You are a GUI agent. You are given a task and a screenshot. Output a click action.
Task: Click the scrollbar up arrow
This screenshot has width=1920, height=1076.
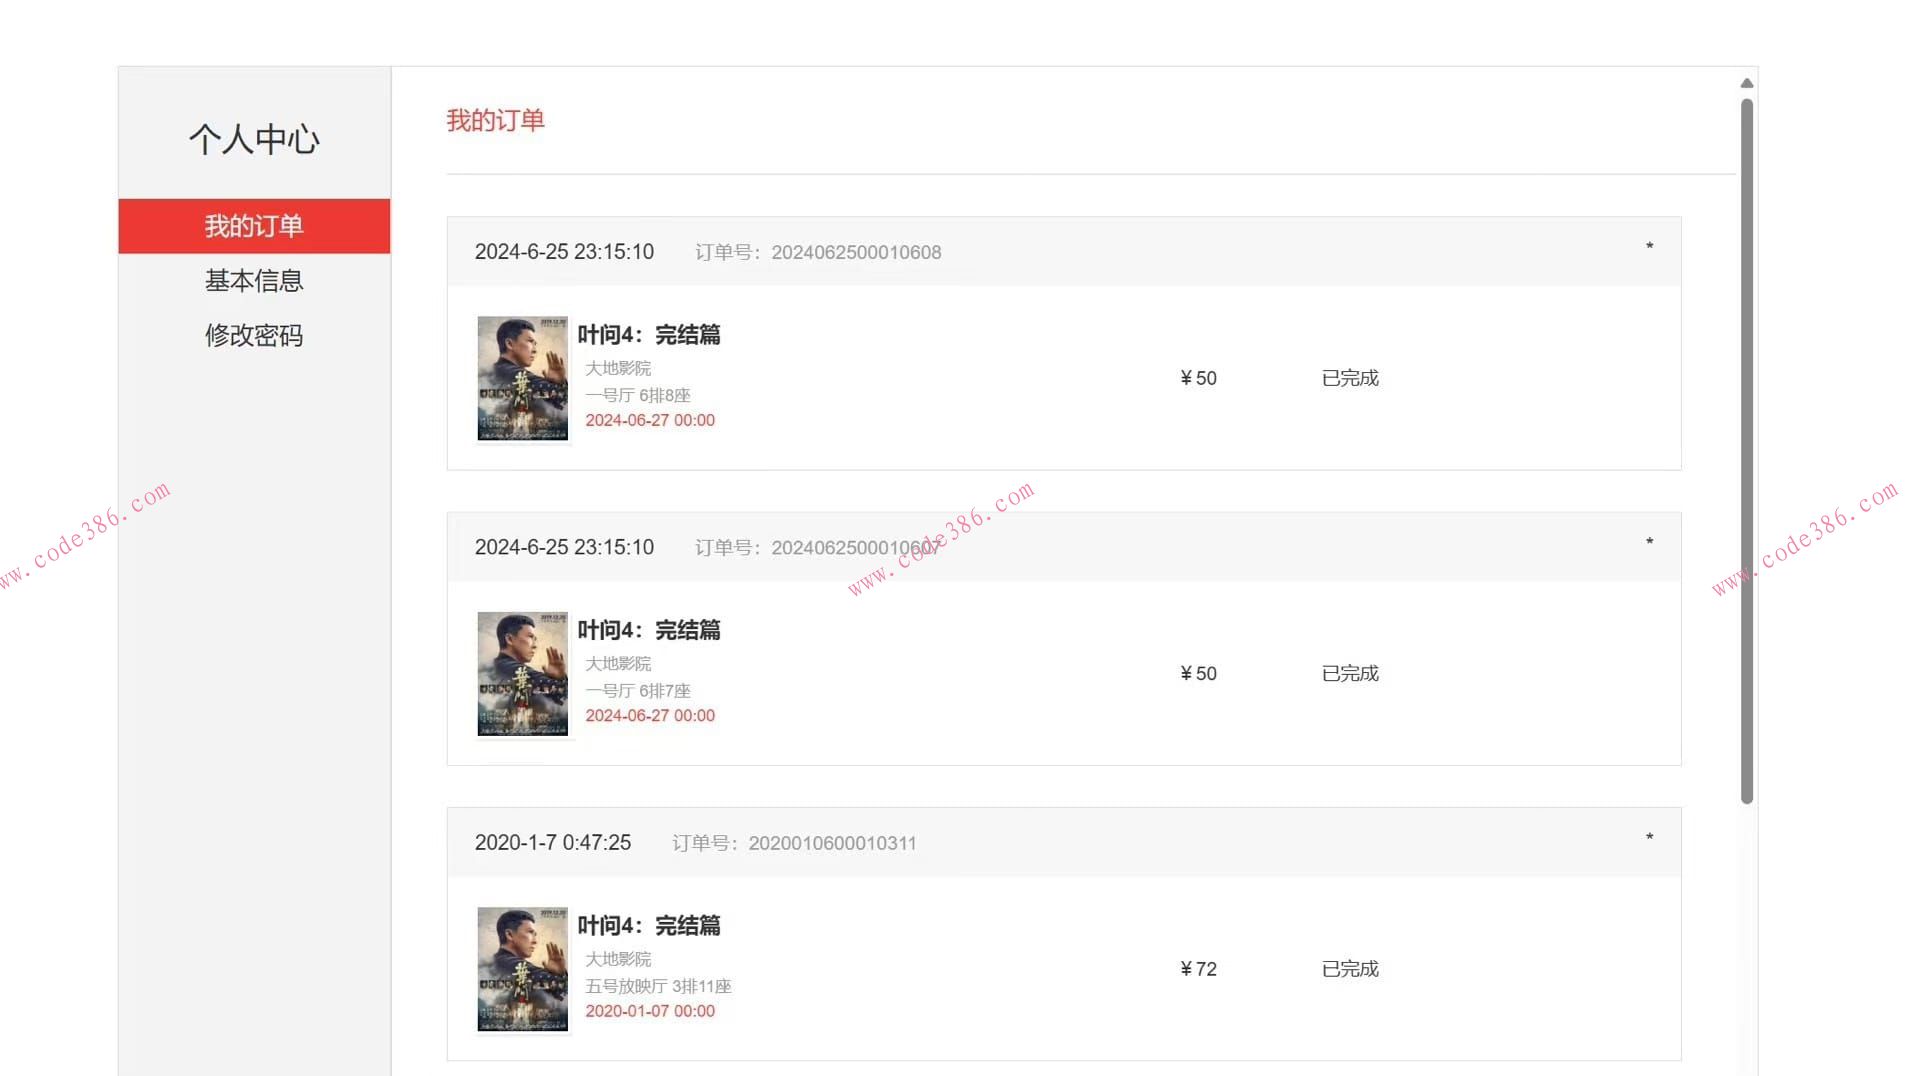(x=1747, y=83)
